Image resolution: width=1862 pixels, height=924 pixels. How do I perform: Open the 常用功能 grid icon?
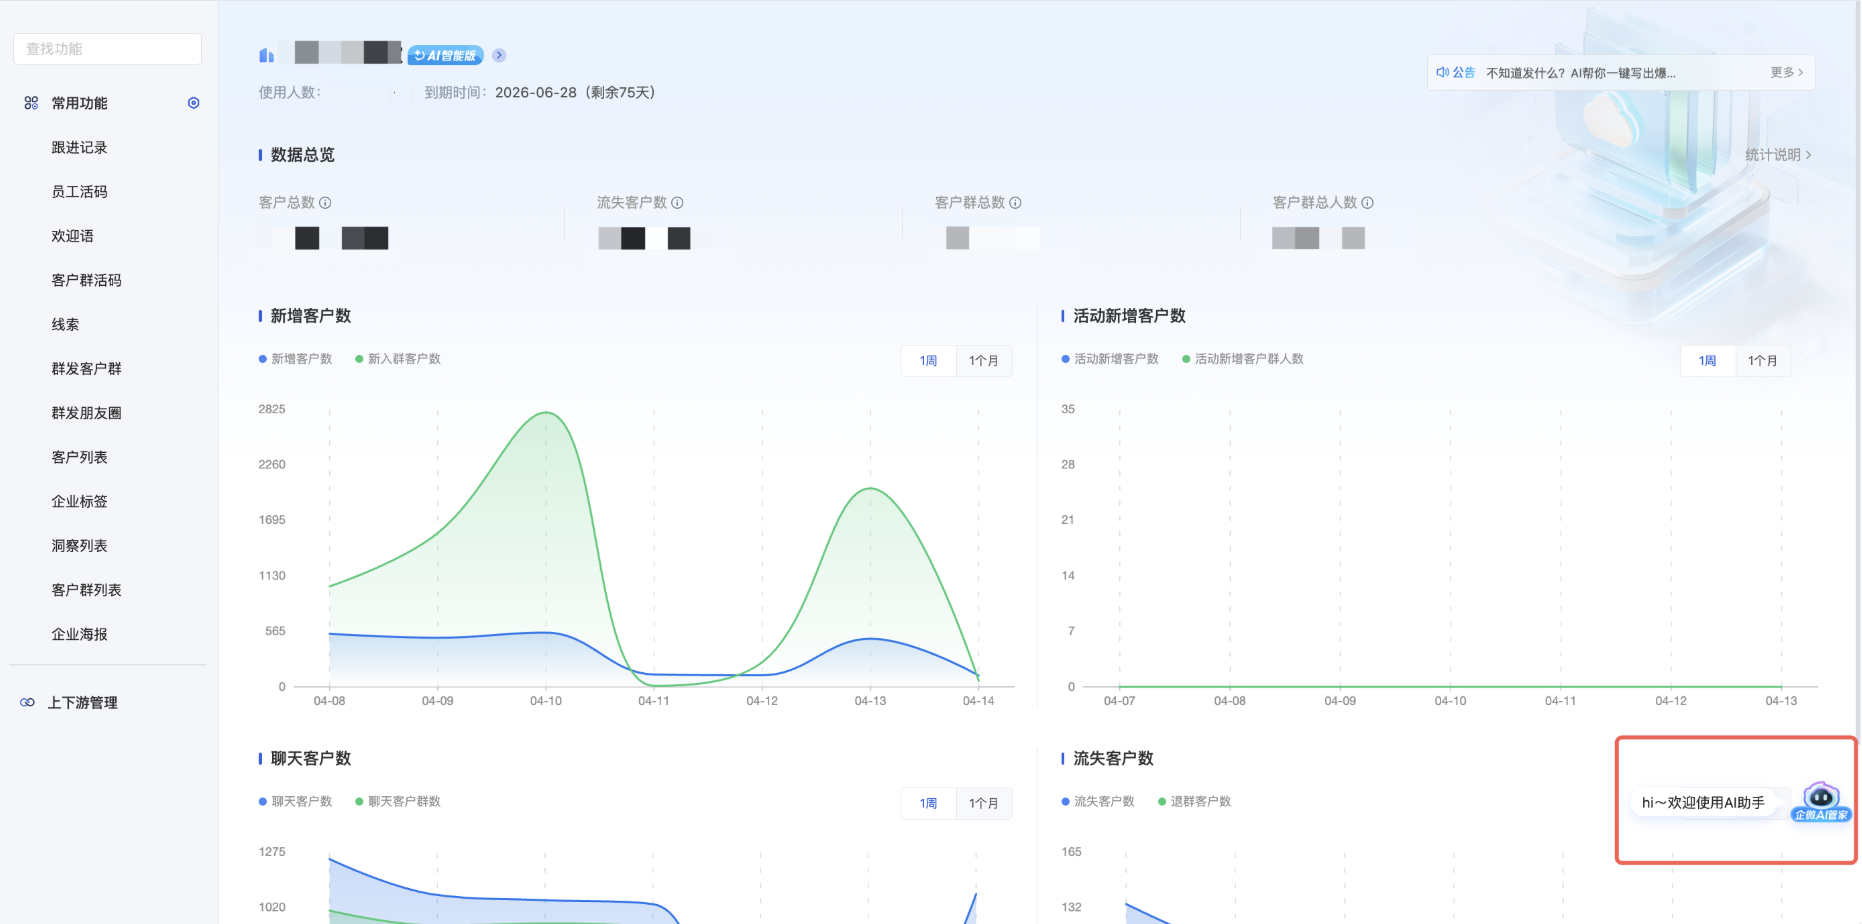coord(31,103)
